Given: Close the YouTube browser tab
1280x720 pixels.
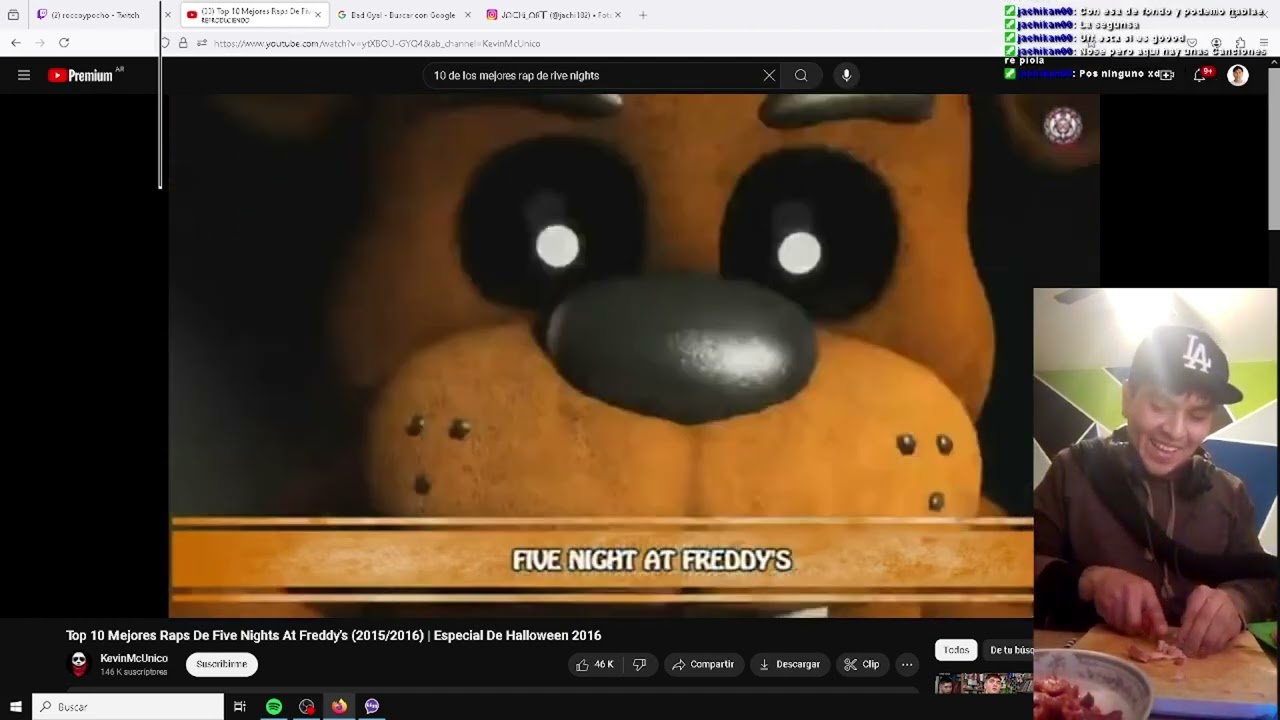Looking at the screenshot, I should point(318,15).
